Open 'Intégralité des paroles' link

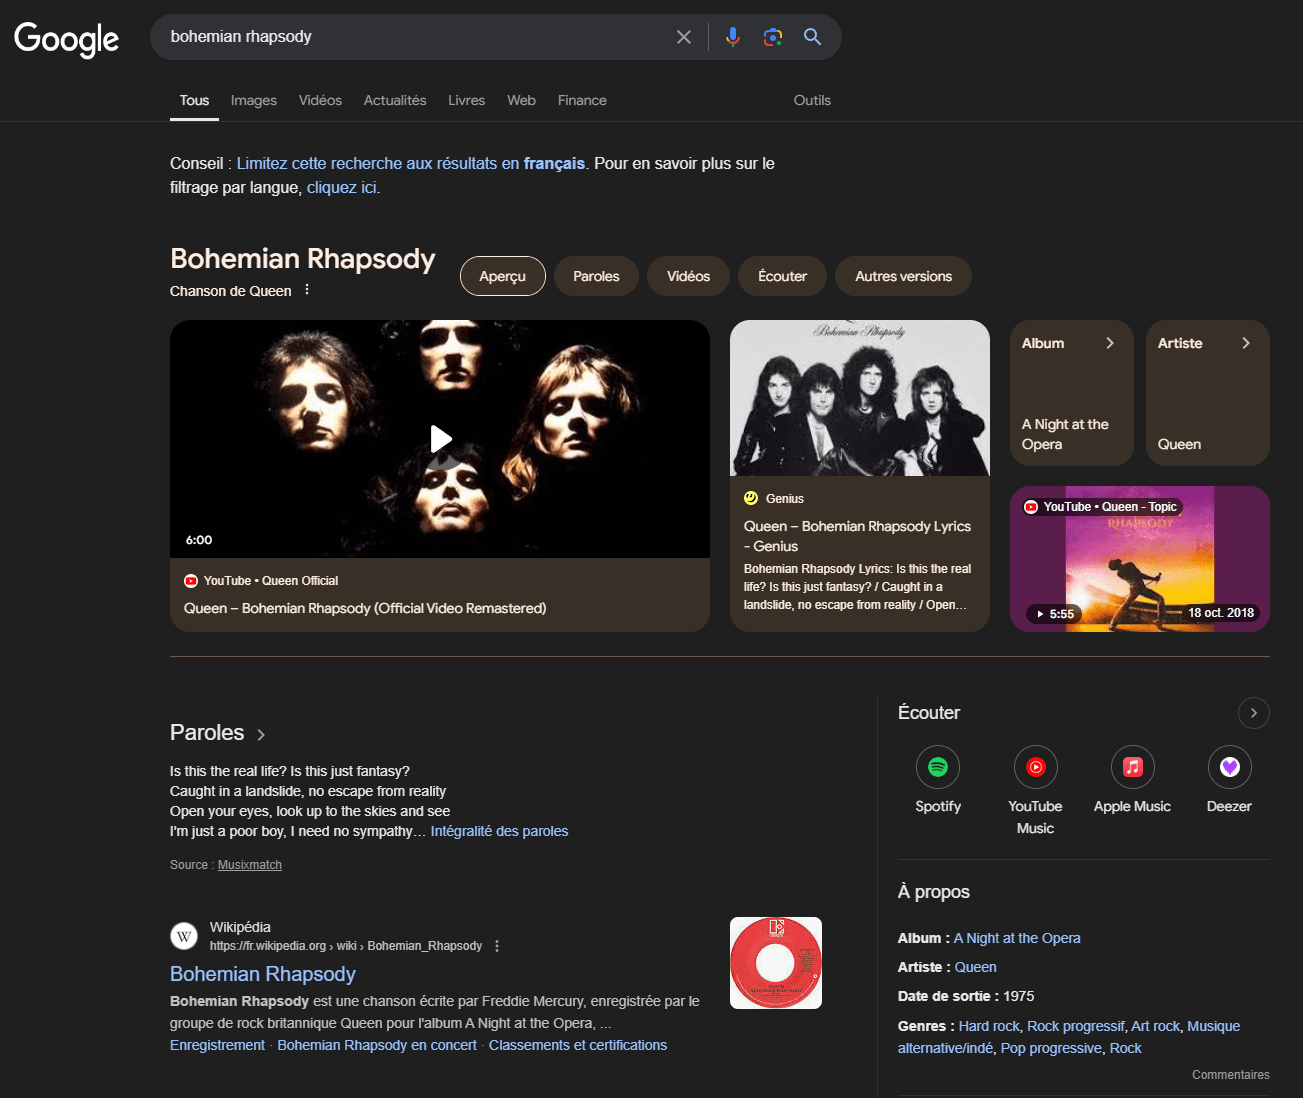499,831
